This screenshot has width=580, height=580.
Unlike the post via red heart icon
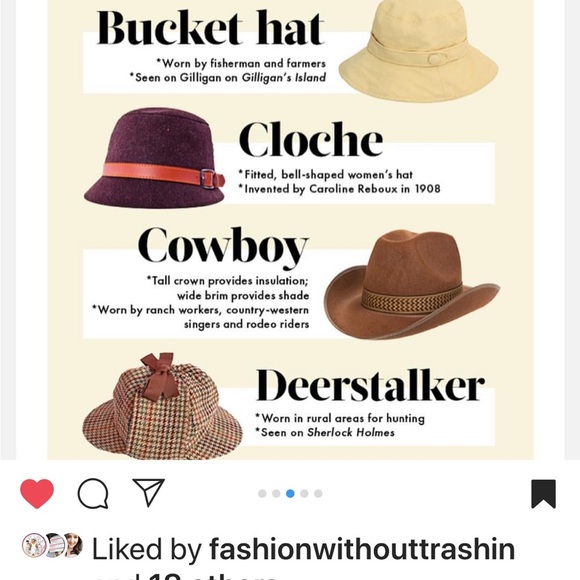click(x=37, y=493)
